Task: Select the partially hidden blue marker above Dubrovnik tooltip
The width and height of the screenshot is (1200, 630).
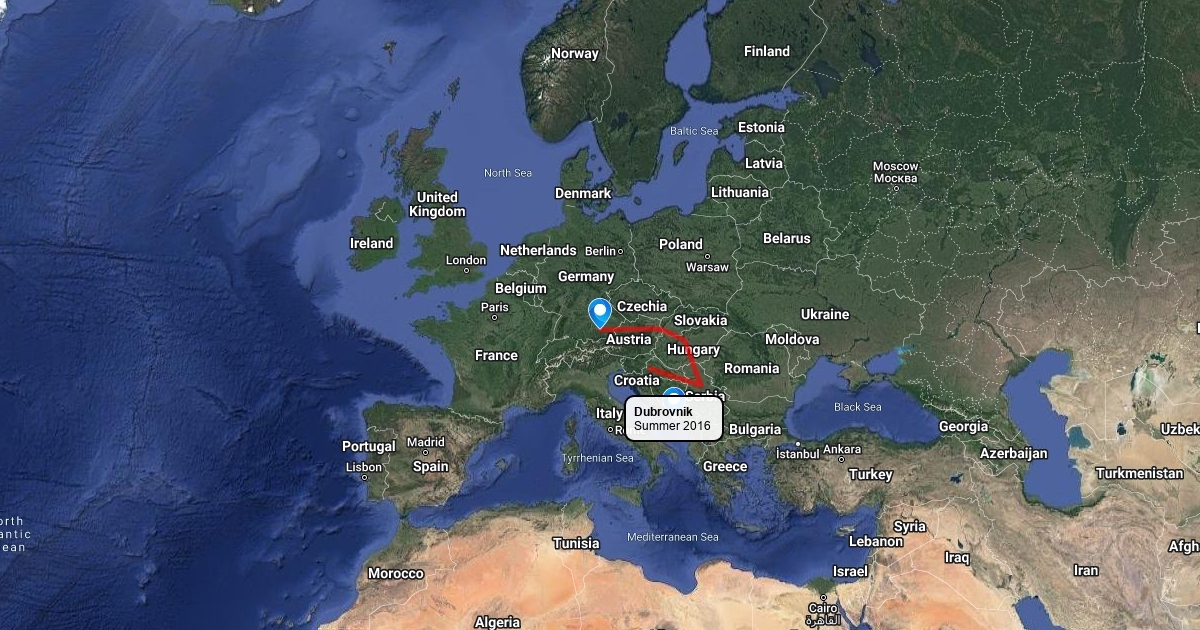Action: click(x=673, y=393)
